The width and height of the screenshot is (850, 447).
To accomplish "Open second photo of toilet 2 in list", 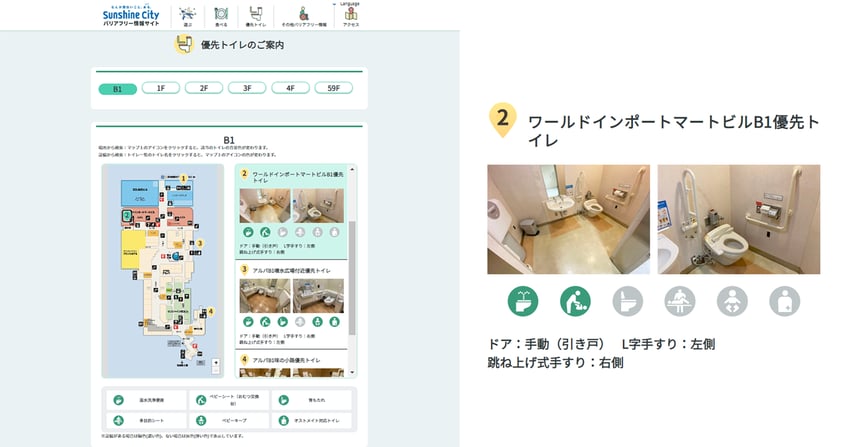I will point(318,206).
